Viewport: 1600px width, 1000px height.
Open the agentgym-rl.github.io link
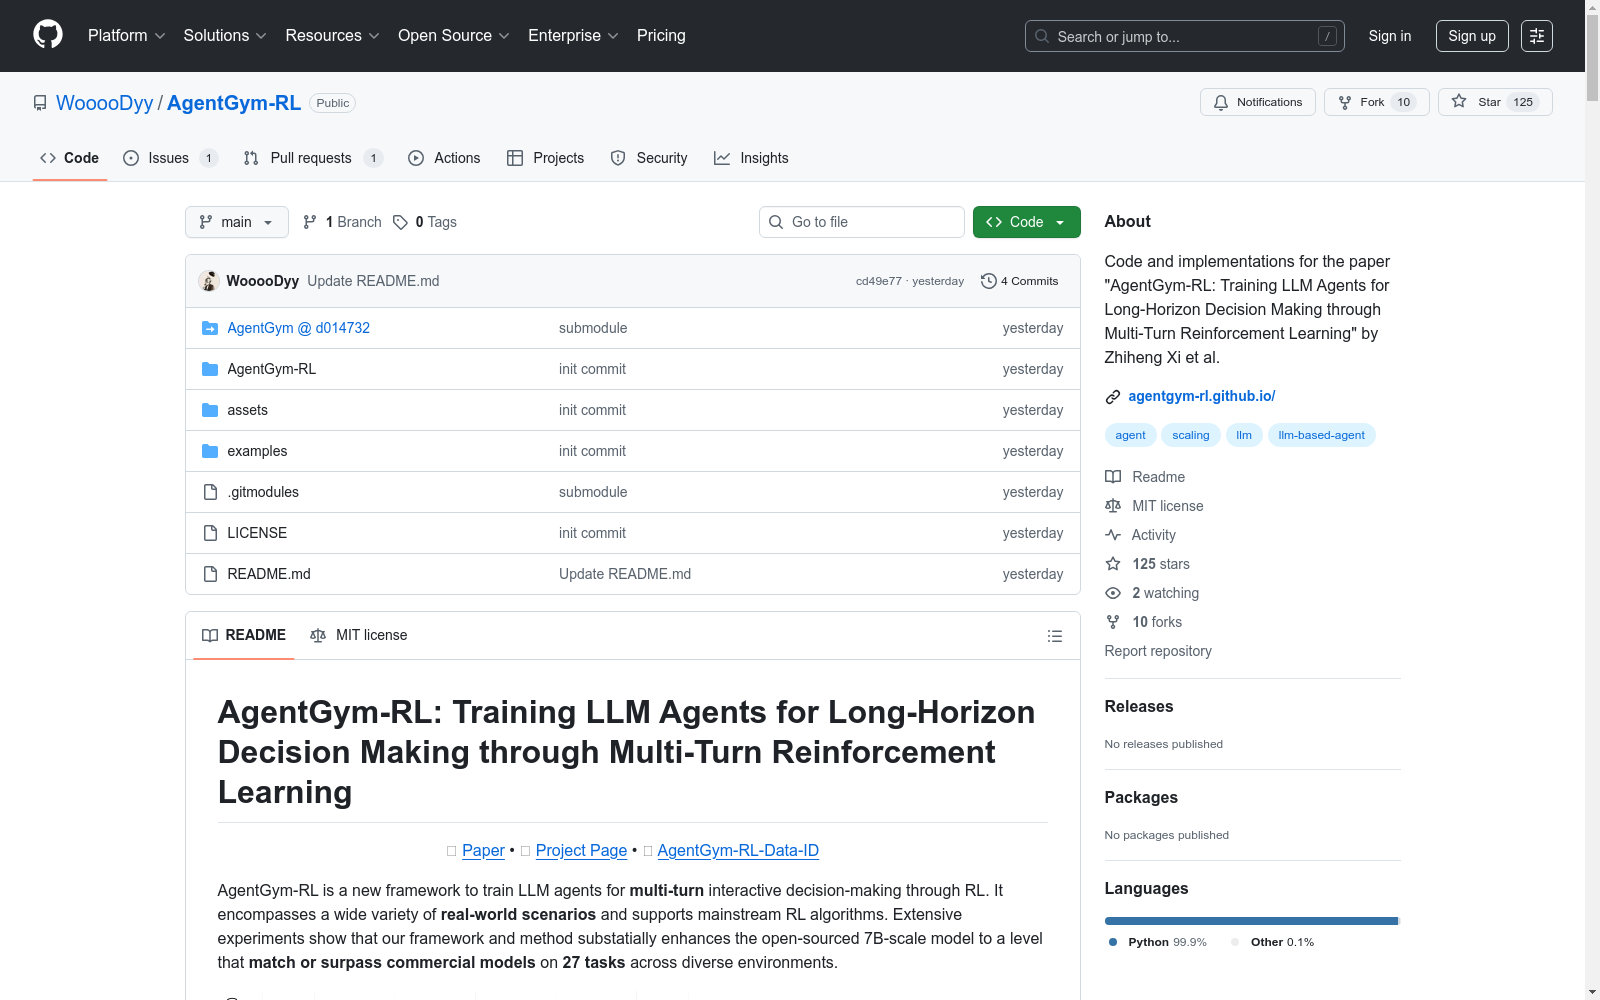point(1201,396)
